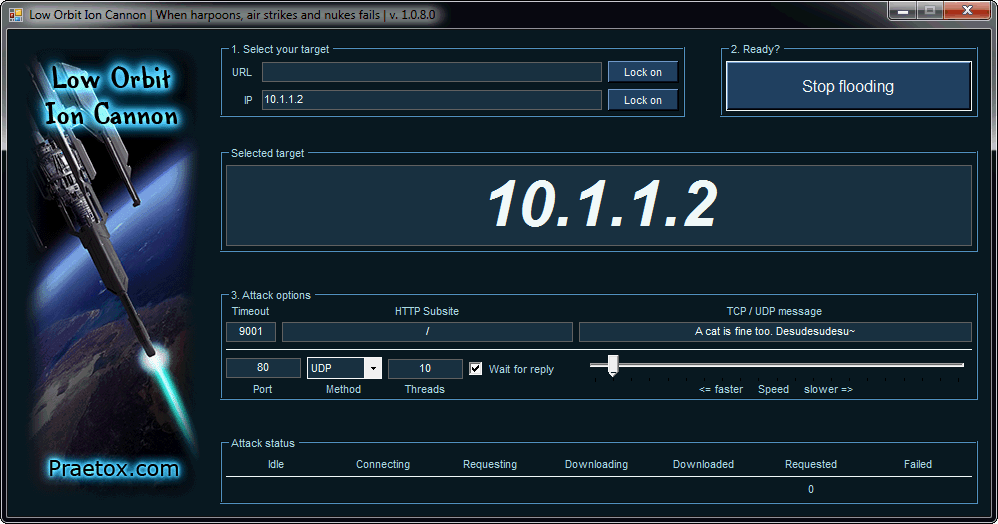This screenshot has height=524, width=998.
Task: Click the Threads field showing 10
Action: click(x=425, y=368)
